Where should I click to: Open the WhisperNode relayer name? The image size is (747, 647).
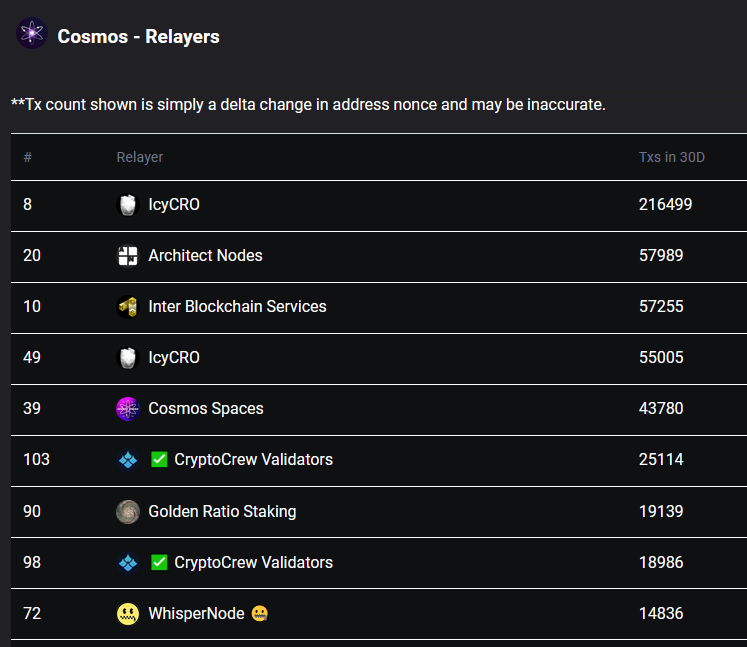click(196, 614)
